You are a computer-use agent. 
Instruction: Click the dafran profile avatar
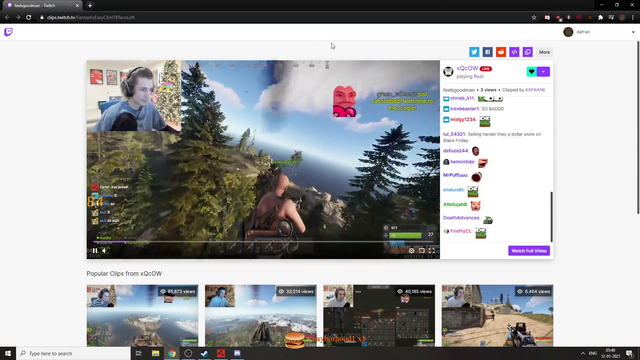click(568, 32)
